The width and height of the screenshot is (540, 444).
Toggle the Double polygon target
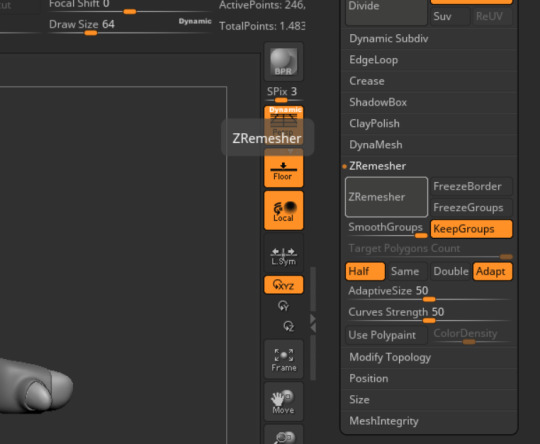pyautogui.click(x=450, y=271)
